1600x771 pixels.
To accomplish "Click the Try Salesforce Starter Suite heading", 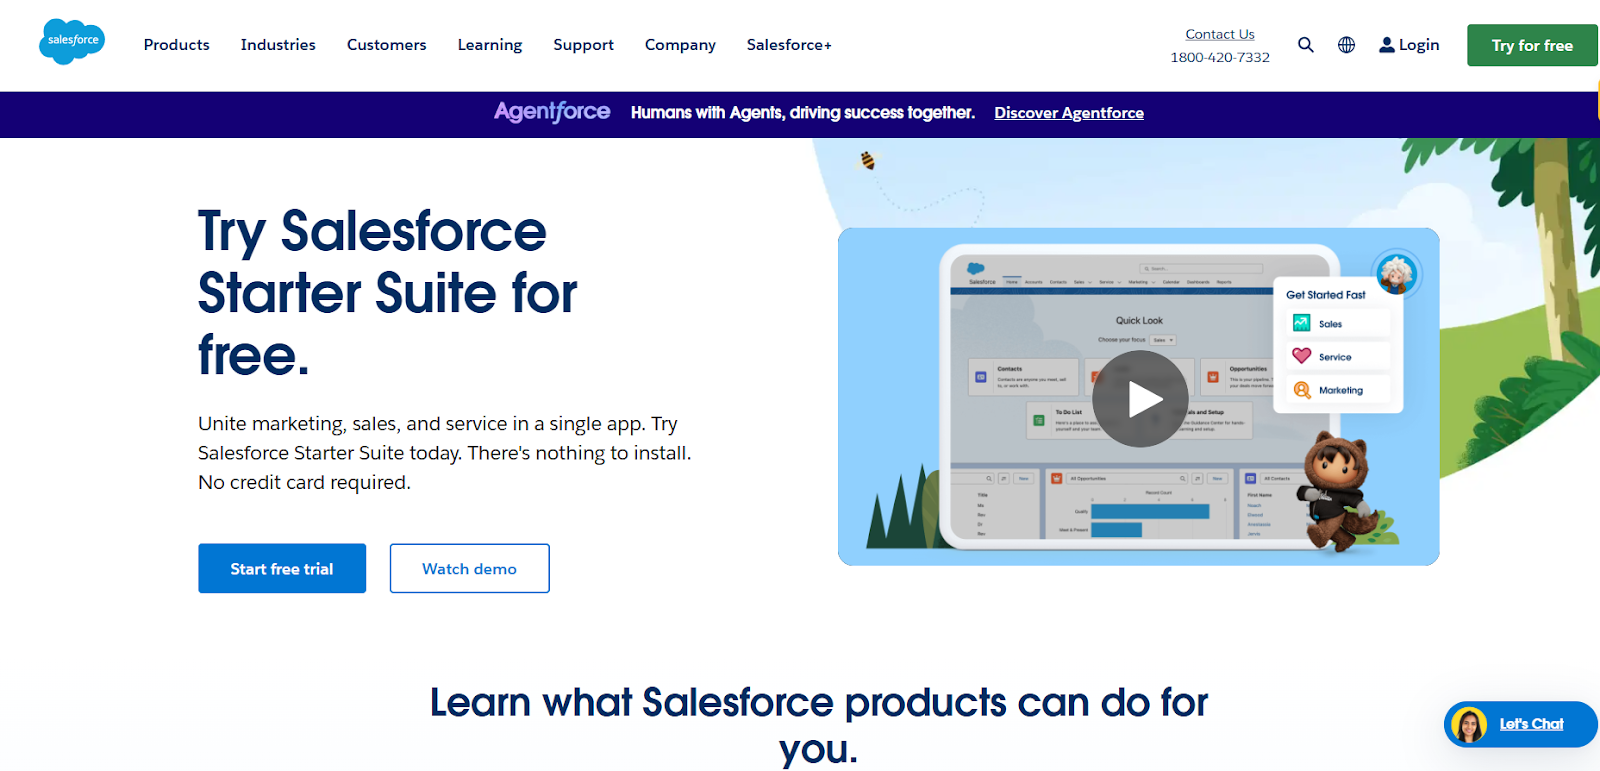I will (388, 293).
